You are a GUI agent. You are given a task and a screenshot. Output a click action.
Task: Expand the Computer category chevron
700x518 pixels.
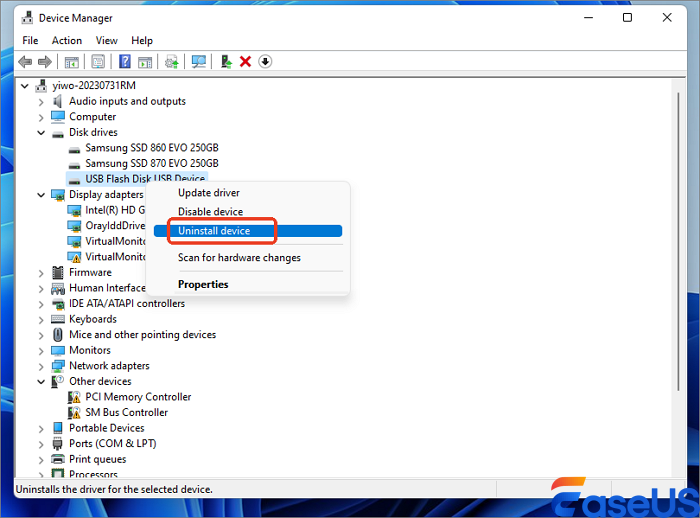pyautogui.click(x=41, y=118)
